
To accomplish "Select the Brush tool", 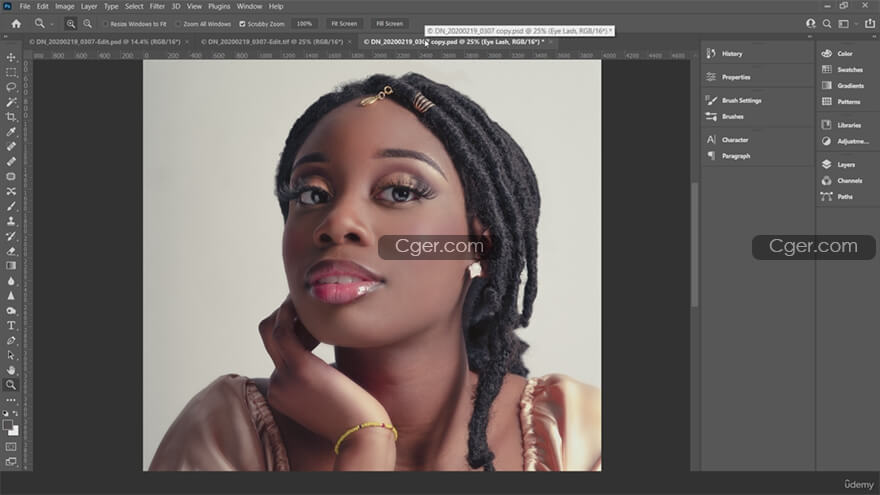I will point(11,207).
